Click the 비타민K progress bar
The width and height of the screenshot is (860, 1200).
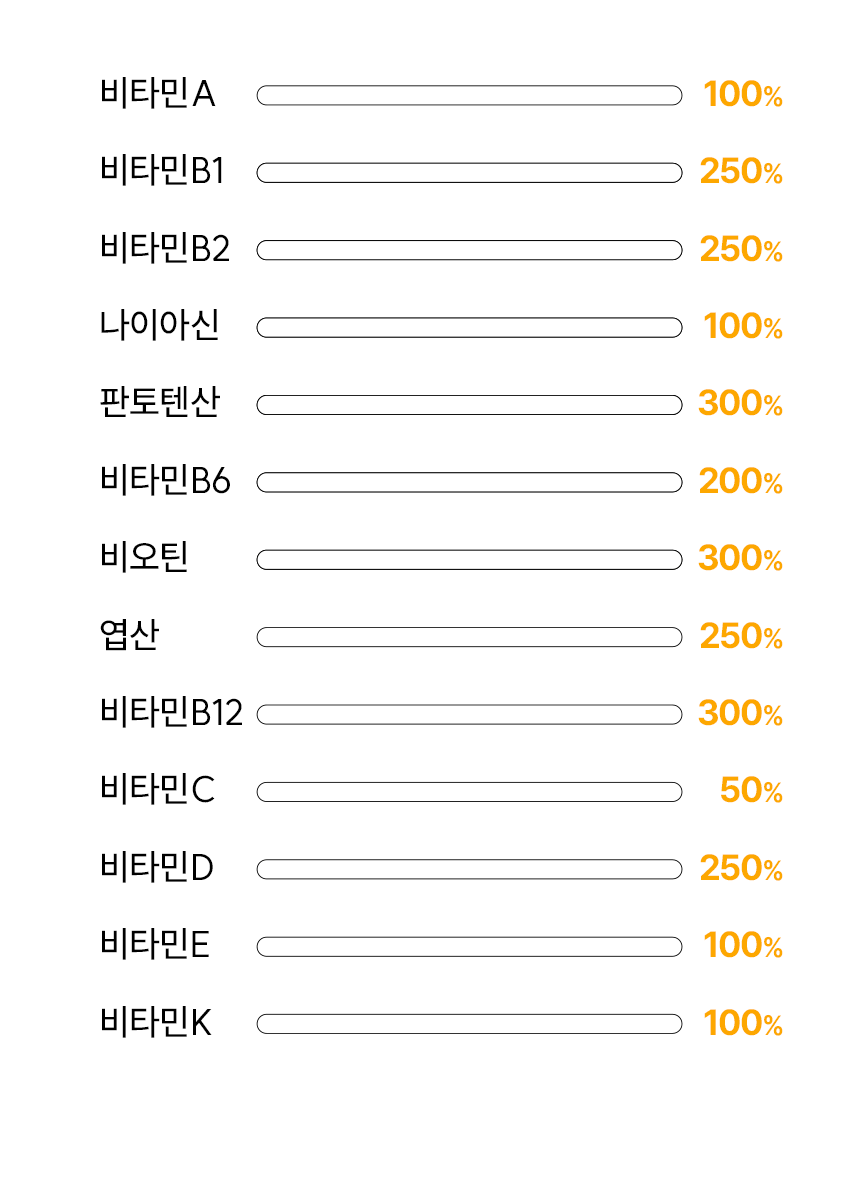pyautogui.click(x=470, y=1024)
